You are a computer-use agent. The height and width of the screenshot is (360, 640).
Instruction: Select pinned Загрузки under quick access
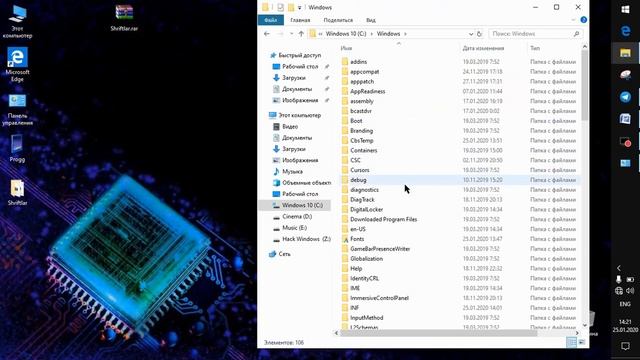coord(293,78)
